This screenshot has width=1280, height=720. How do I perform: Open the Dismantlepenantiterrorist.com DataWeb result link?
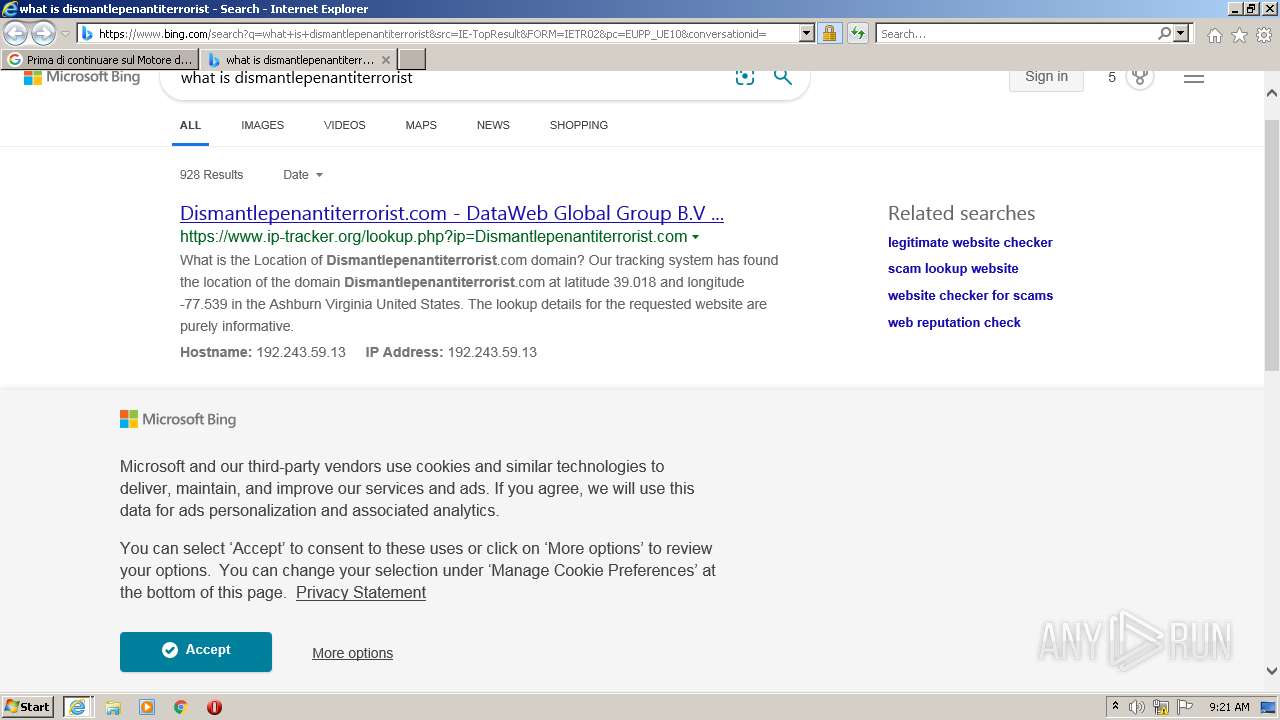[452, 213]
